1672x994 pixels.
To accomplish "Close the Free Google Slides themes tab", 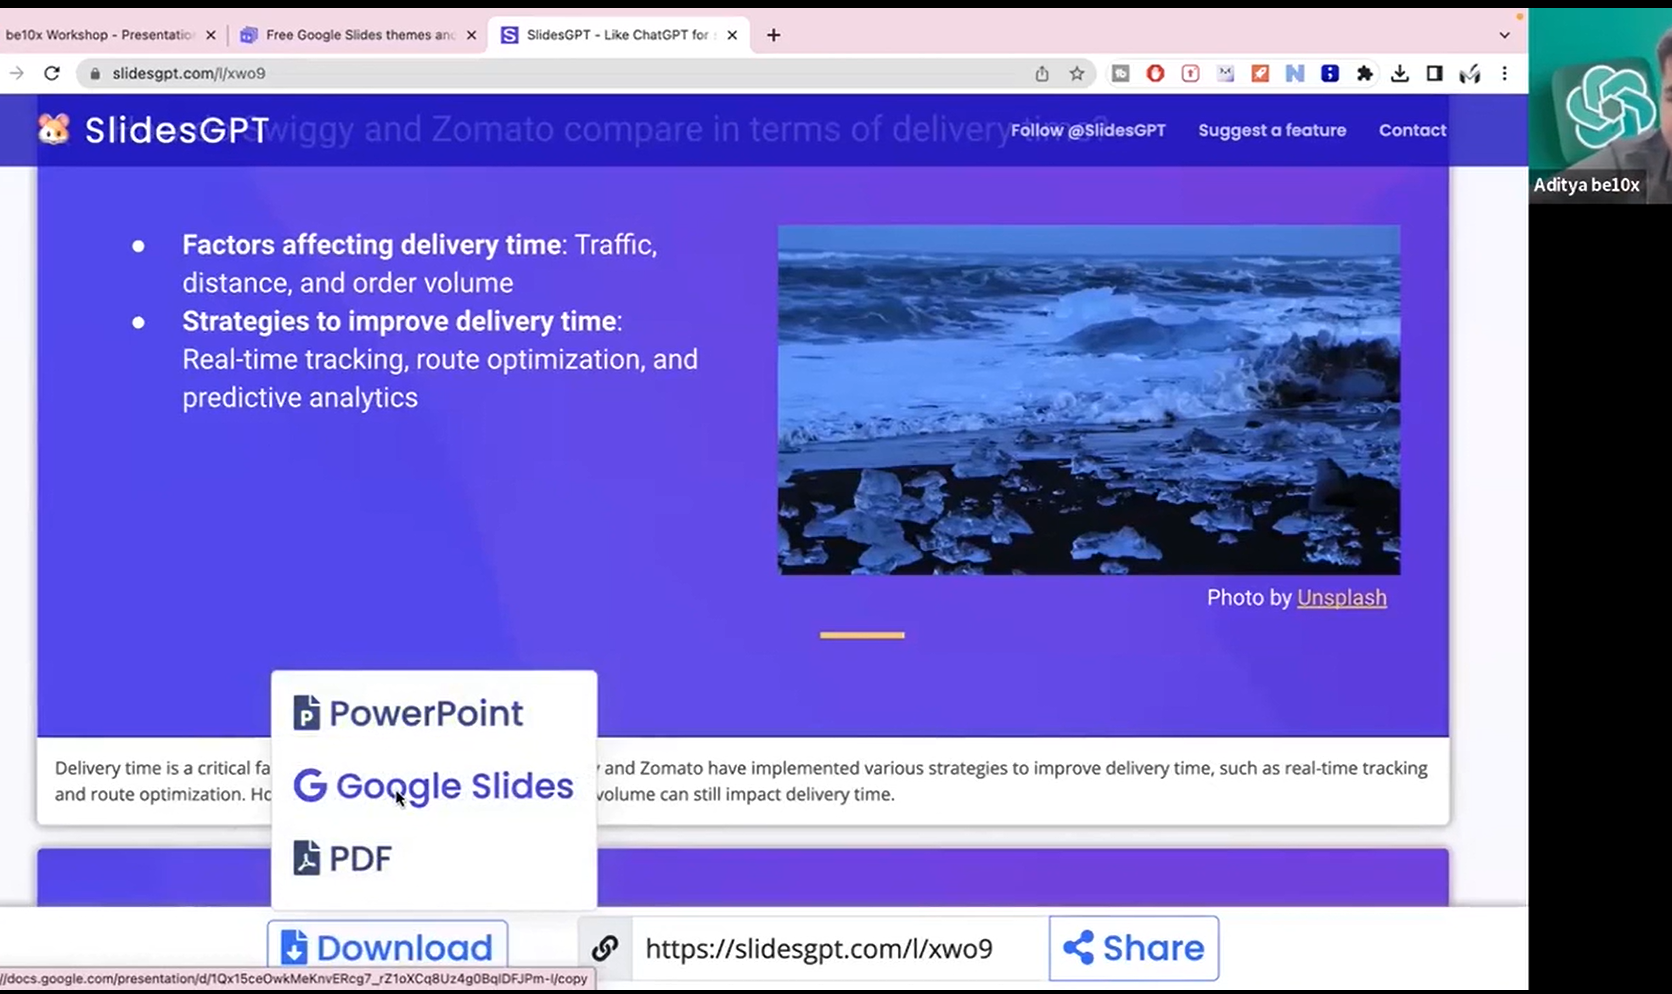I will 471,35.
